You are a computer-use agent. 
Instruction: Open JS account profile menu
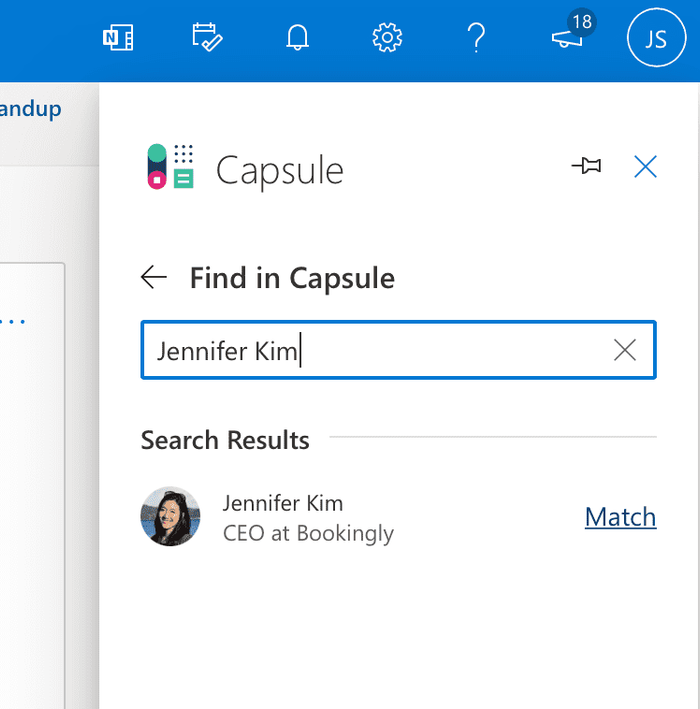pyautogui.click(x=656, y=38)
